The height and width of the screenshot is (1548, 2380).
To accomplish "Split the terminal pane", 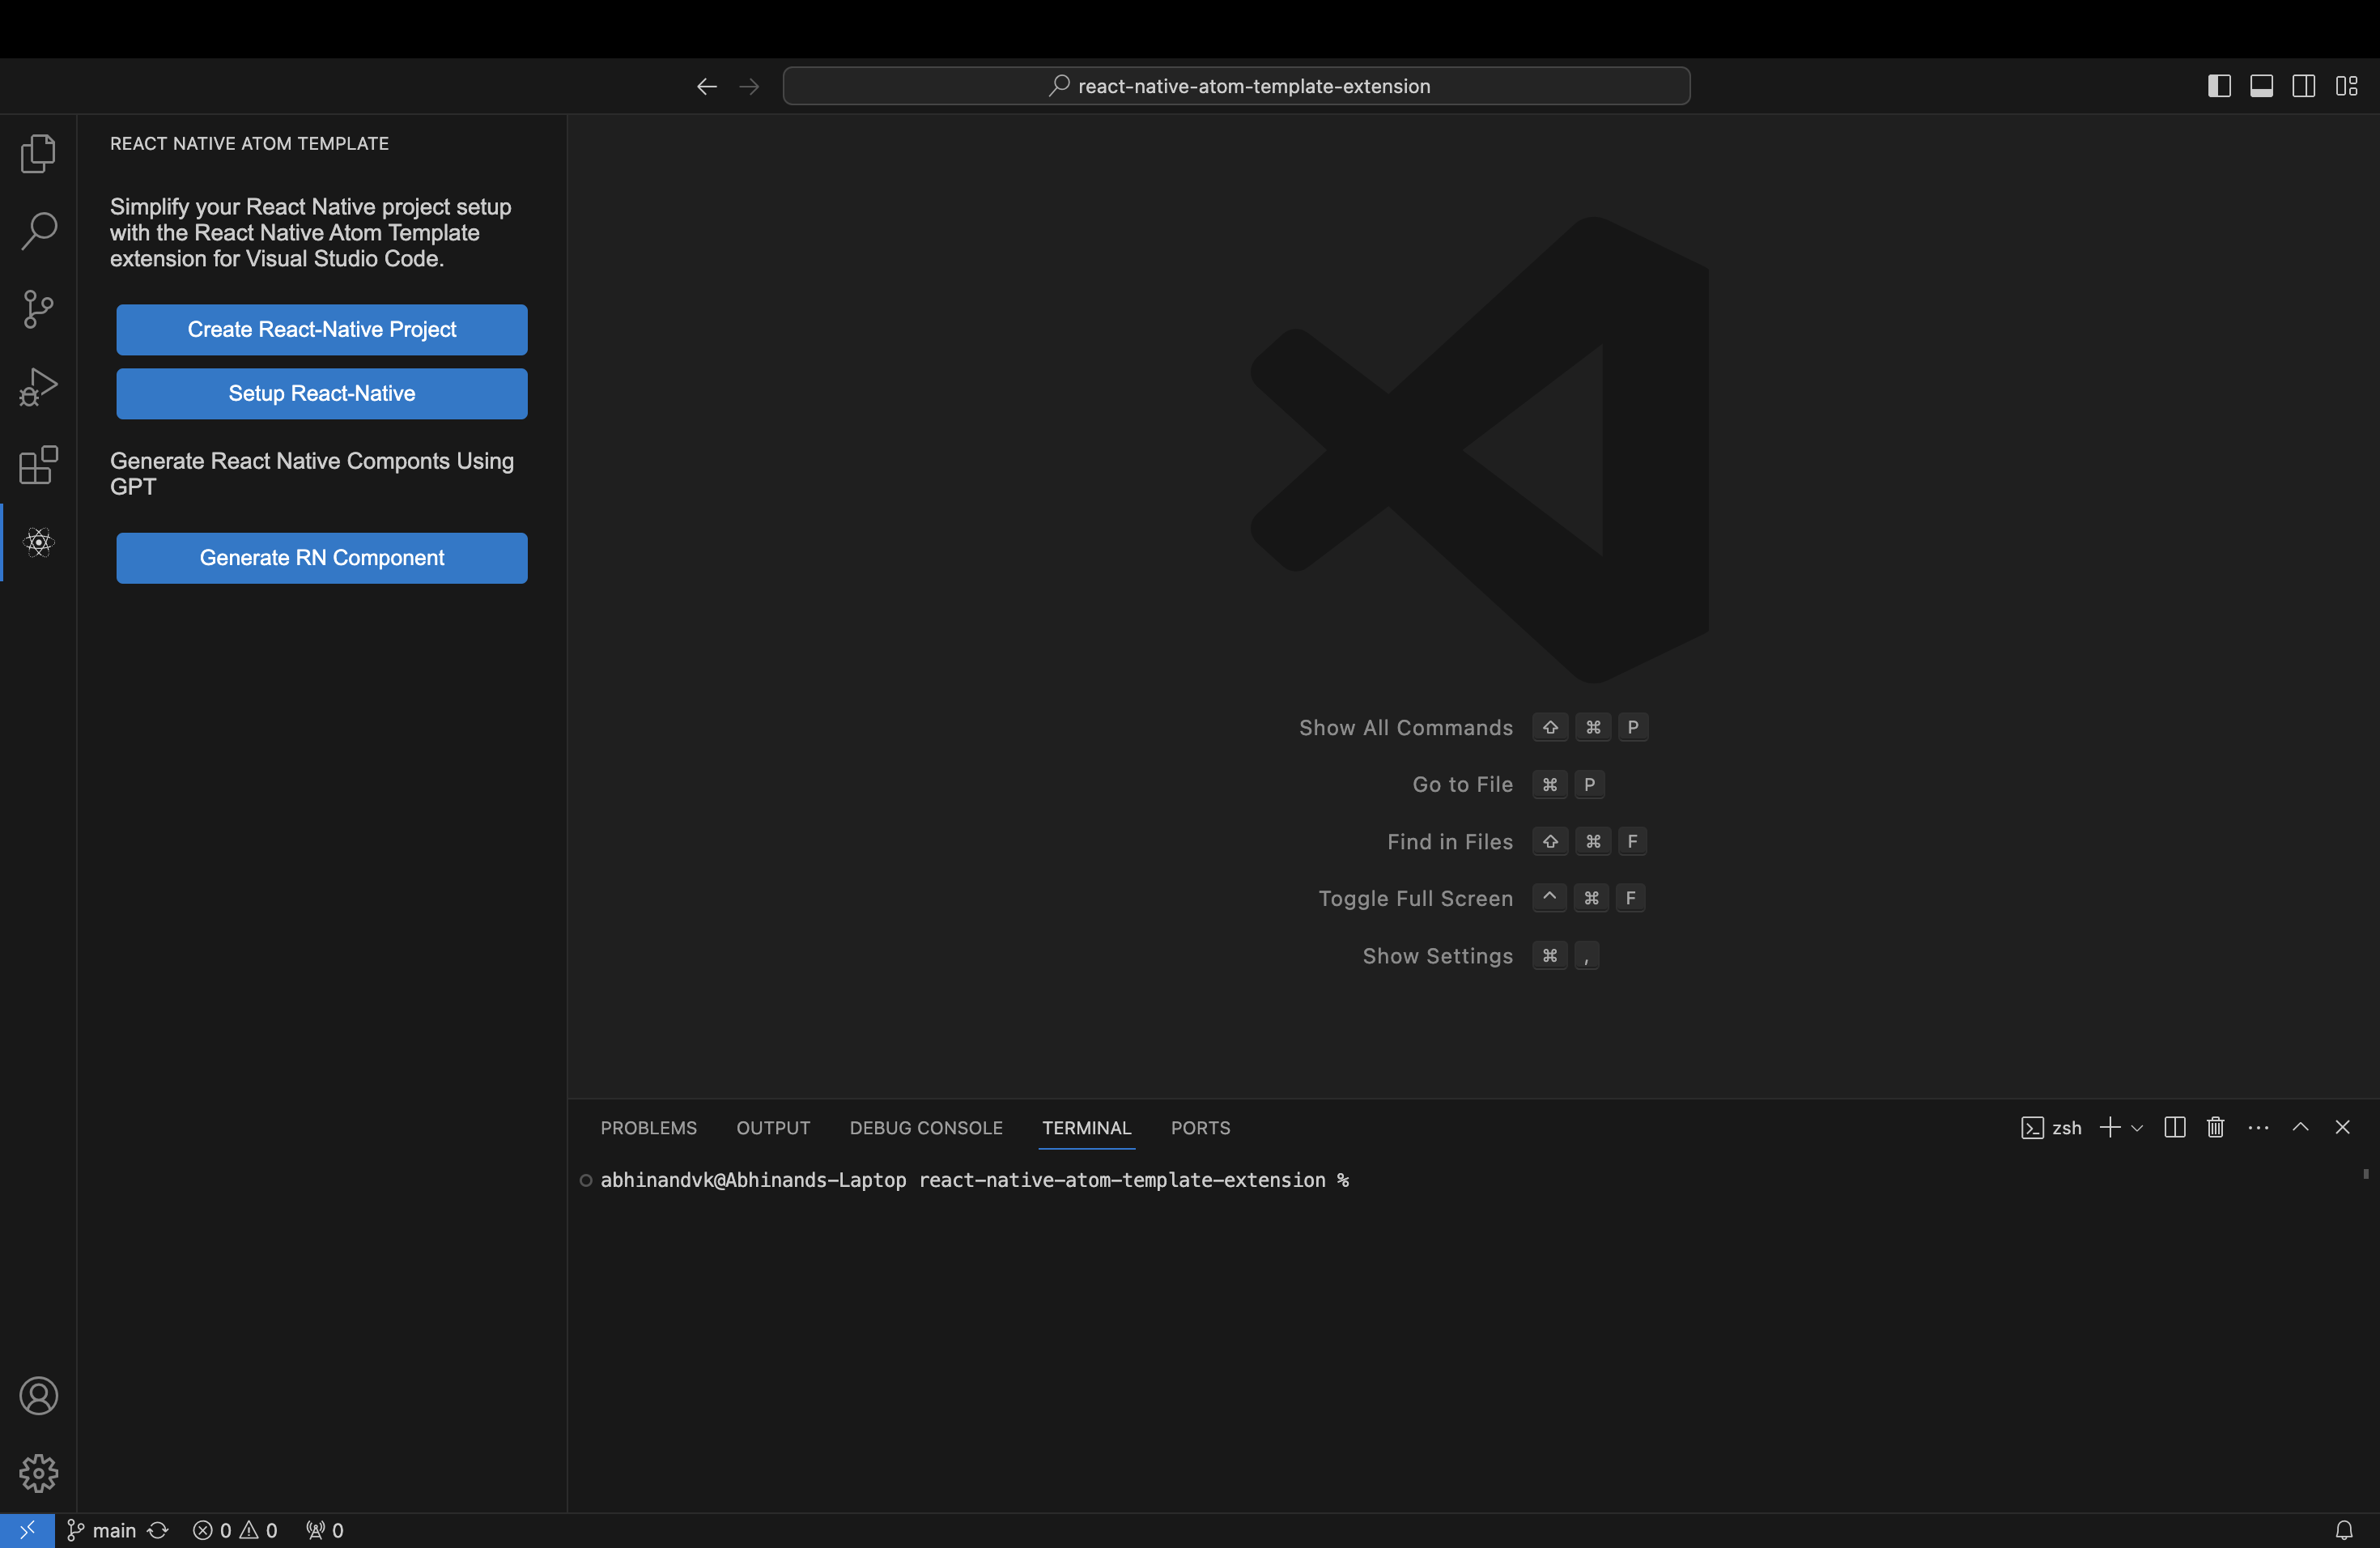I will click(2174, 1127).
